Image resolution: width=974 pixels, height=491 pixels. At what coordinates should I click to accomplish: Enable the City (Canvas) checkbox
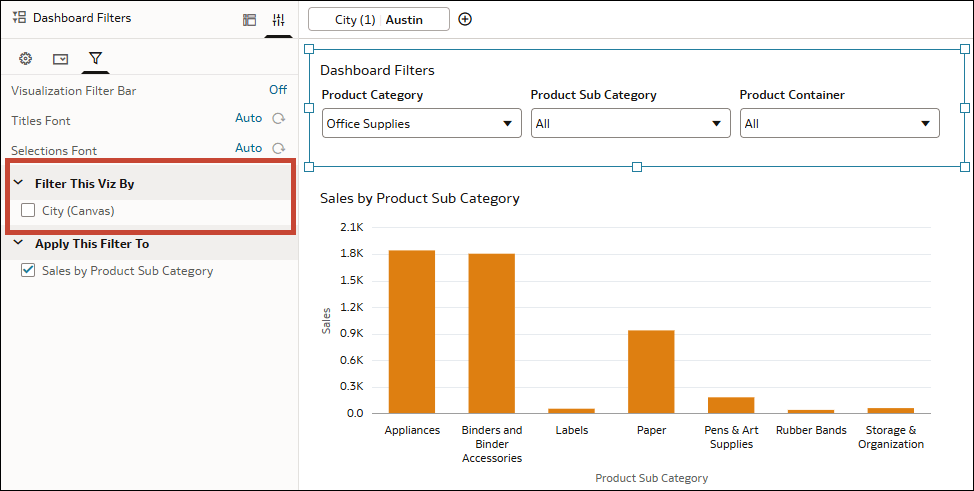[x=28, y=211]
